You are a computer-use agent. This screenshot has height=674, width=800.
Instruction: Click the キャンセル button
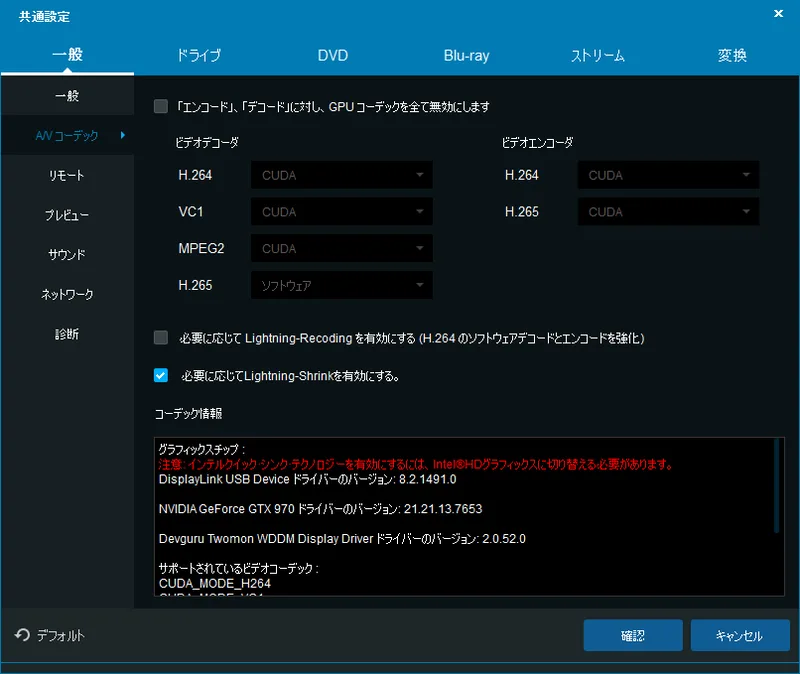pyautogui.click(x=740, y=635)
